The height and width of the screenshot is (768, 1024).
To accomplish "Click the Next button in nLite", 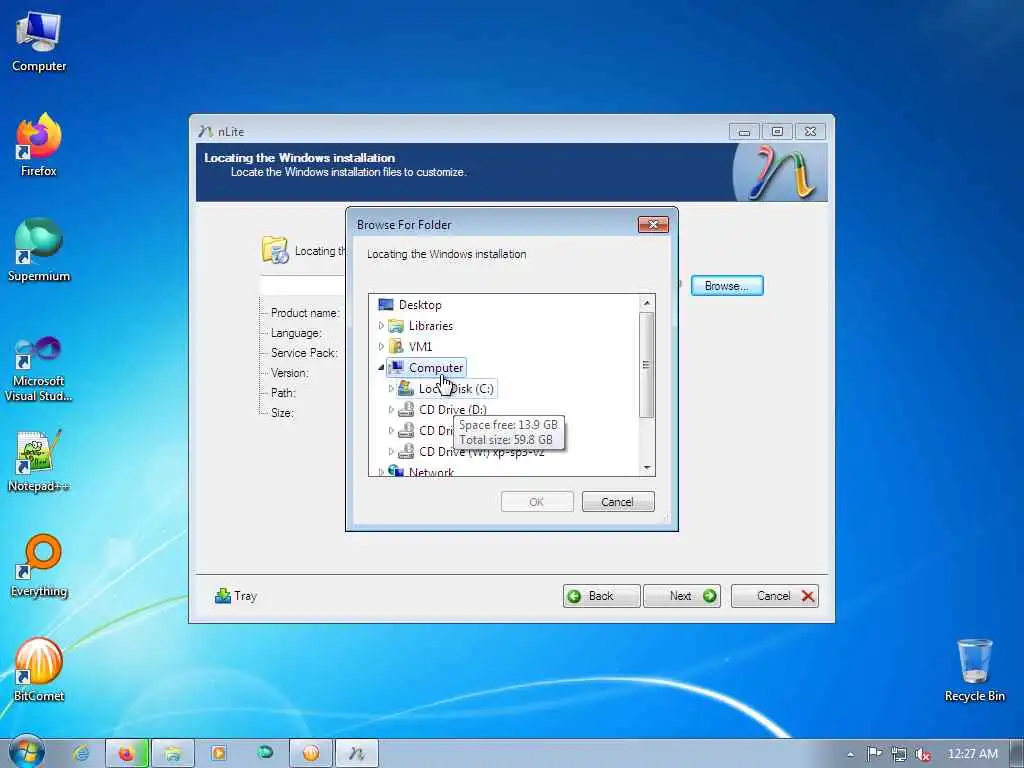I will [x=682, y=596].
